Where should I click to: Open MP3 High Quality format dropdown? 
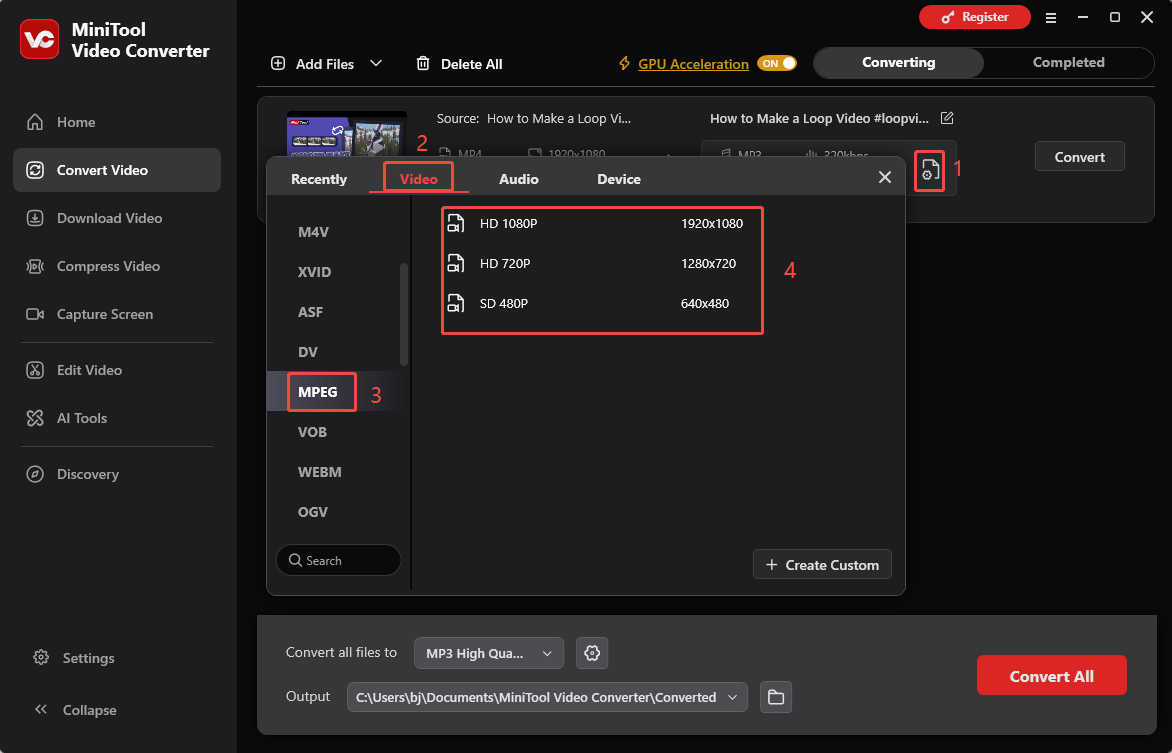tap(489, 653)
